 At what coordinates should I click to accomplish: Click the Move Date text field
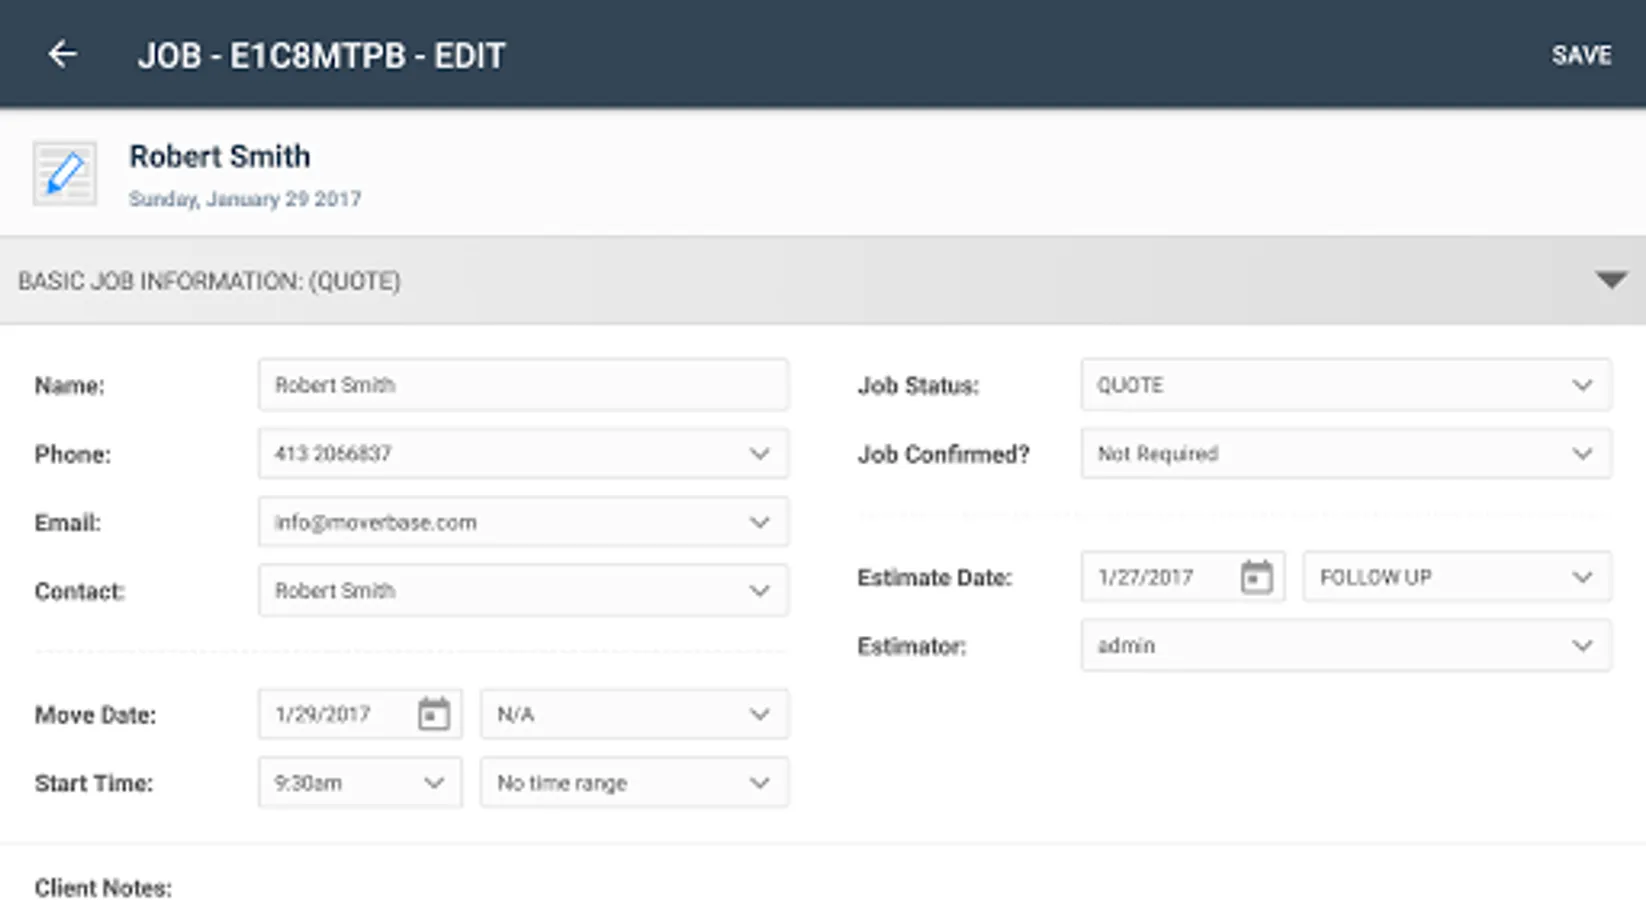tap(335, 714)
